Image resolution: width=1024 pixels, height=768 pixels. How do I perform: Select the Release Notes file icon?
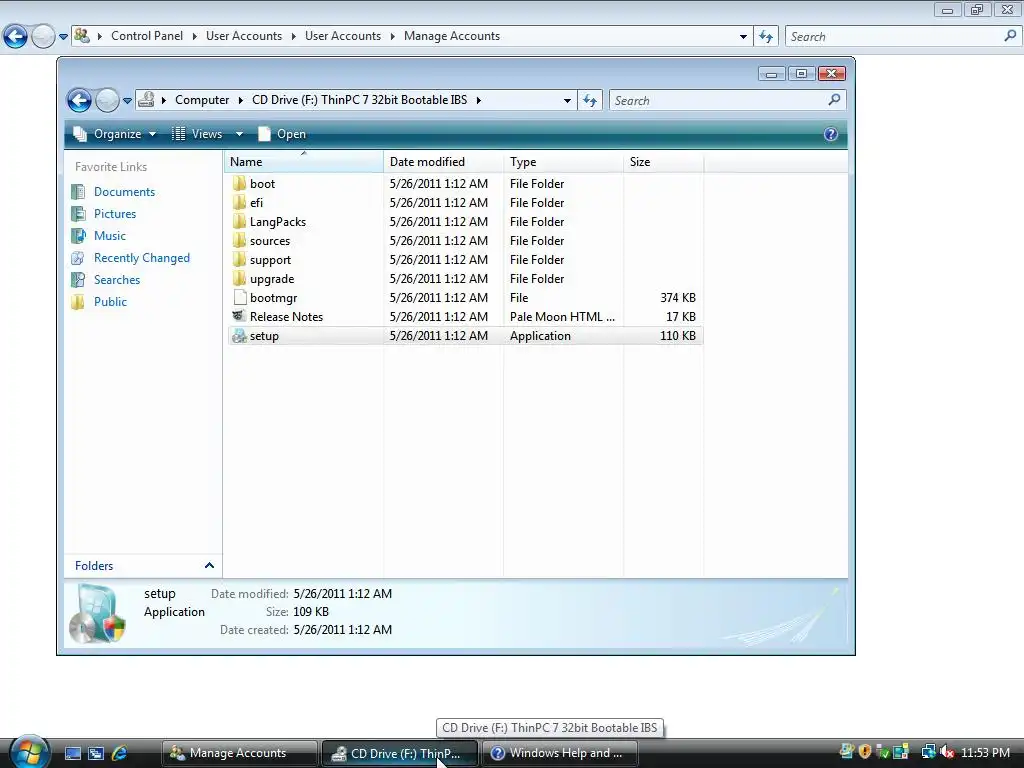click(x=239, y=316)
